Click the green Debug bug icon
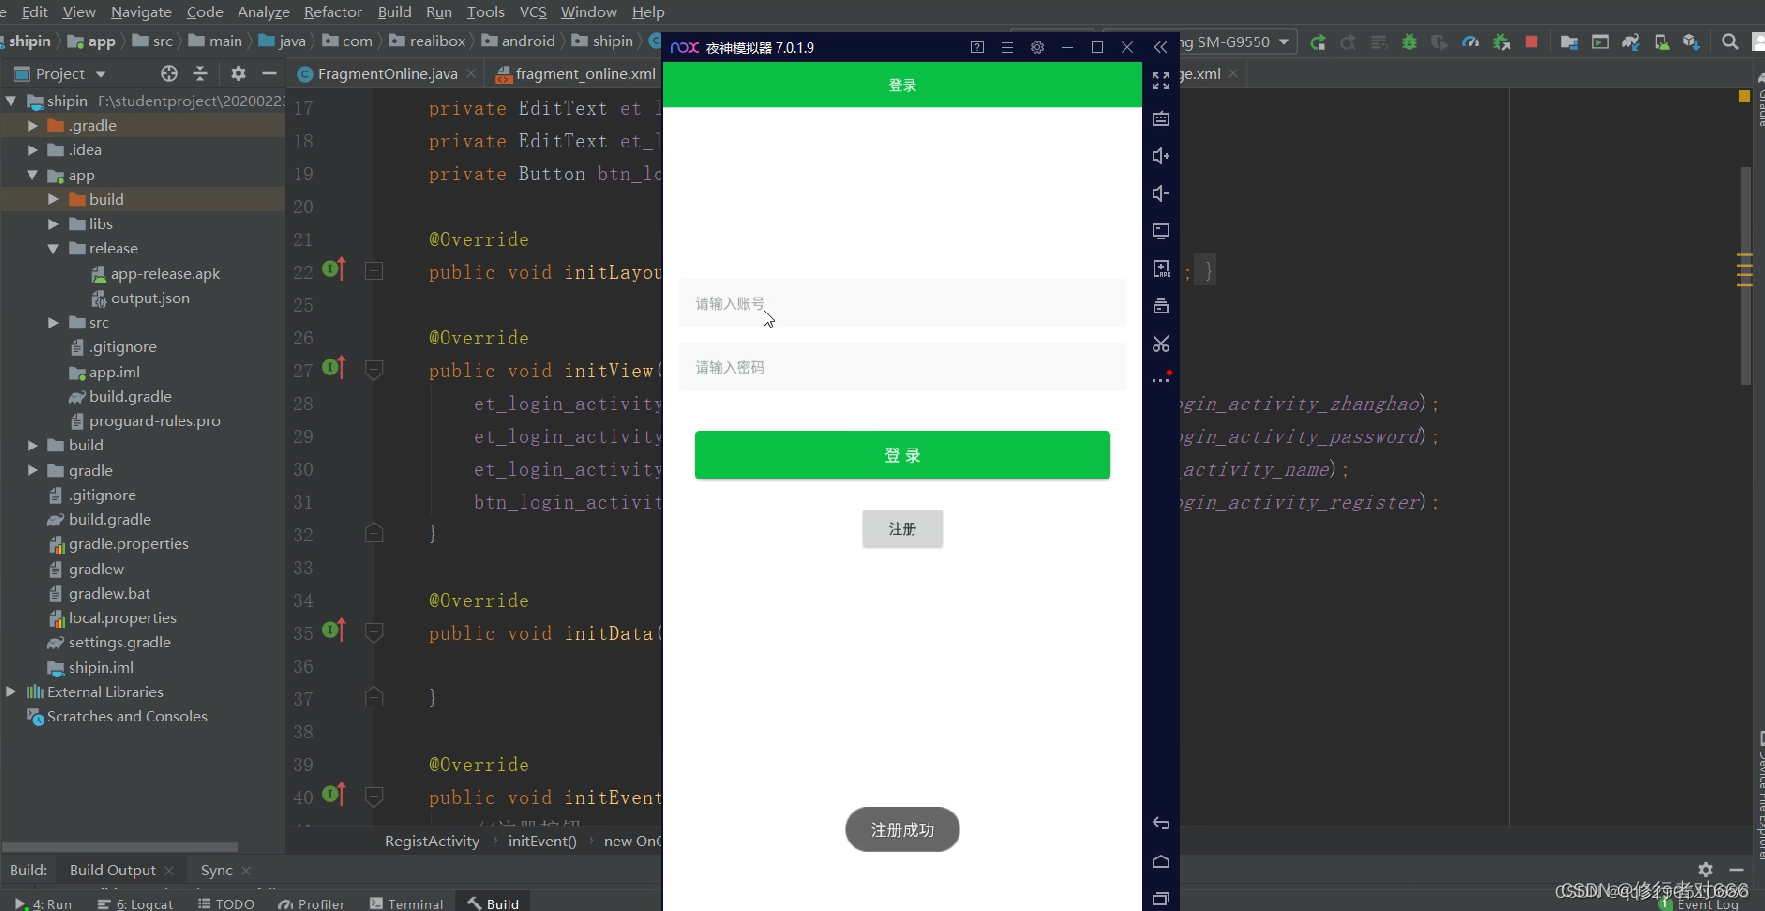The width and height of the screenshot is (1765, 911). tap(1409, 42)
